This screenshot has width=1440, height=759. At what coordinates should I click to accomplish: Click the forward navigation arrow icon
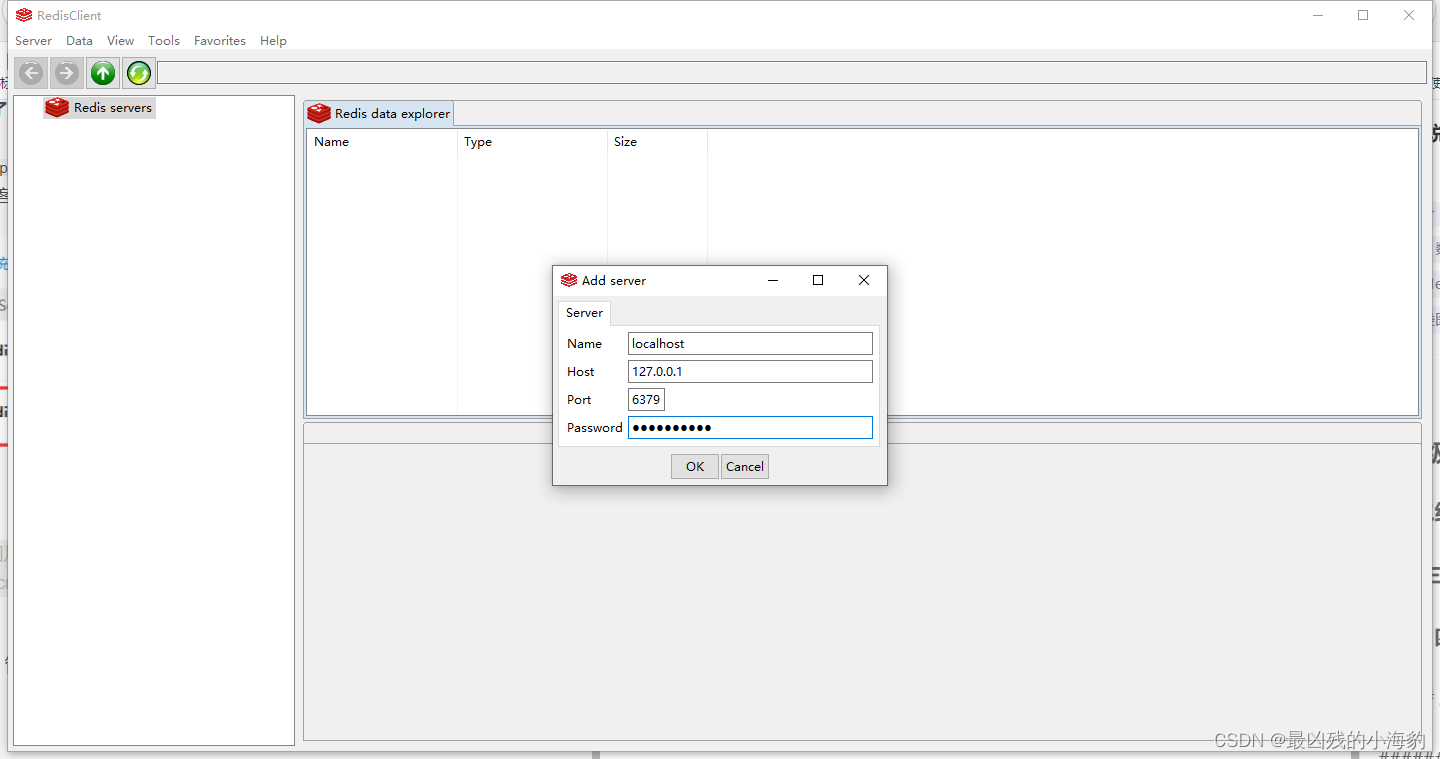pyautogui.click(x=67, y=73)
